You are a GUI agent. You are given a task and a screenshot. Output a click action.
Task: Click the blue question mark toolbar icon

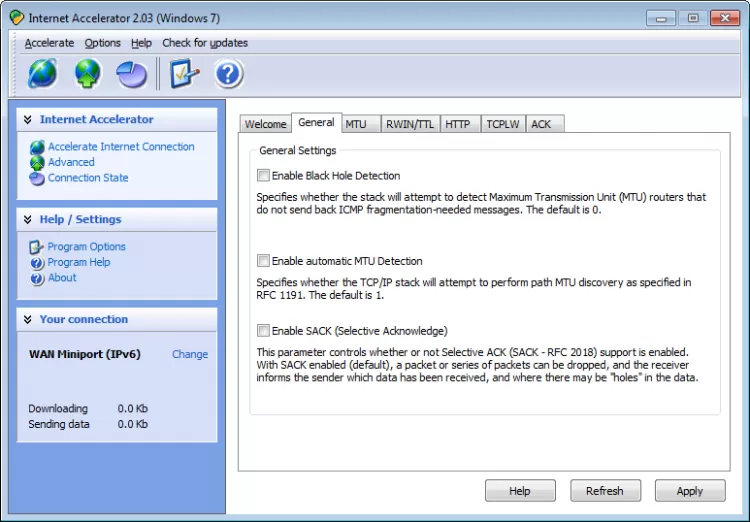[x=229, y=74]
